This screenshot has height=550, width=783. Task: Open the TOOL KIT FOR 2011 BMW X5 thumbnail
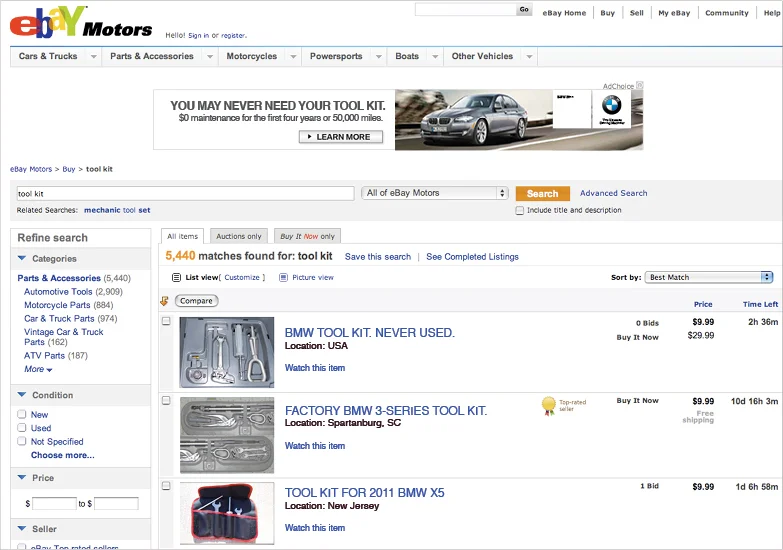(227, 513)
